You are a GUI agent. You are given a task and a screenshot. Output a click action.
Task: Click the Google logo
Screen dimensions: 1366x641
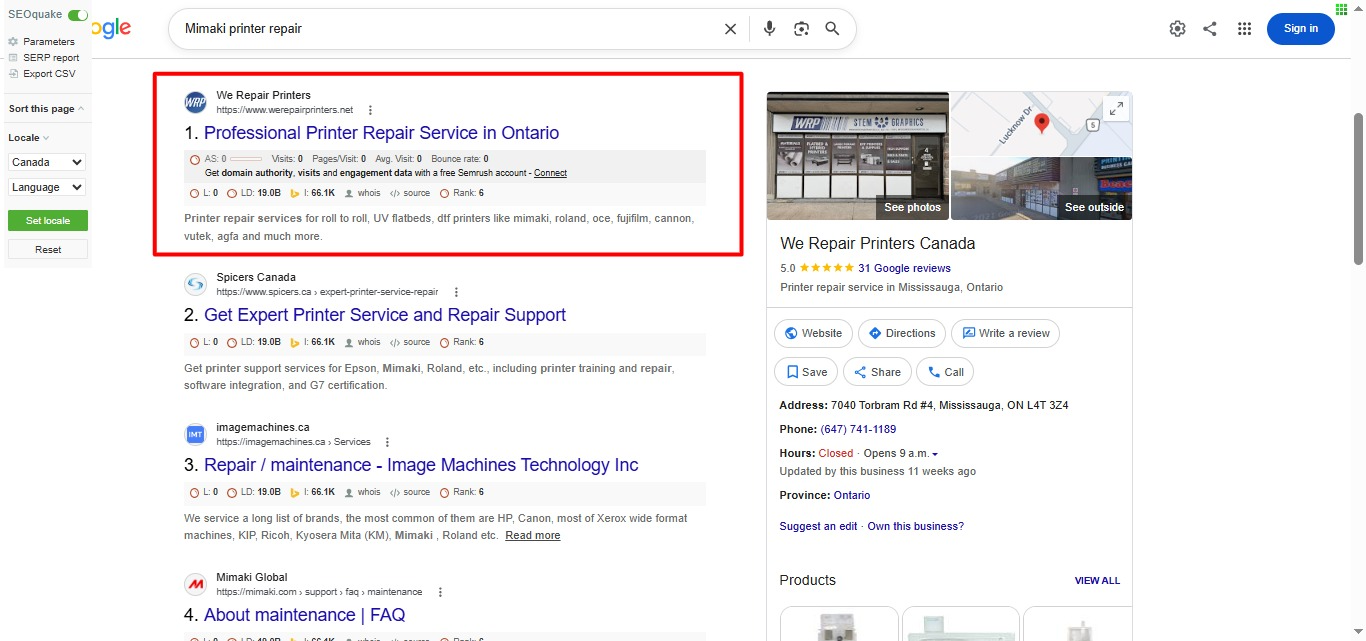[x=113, y=29]
